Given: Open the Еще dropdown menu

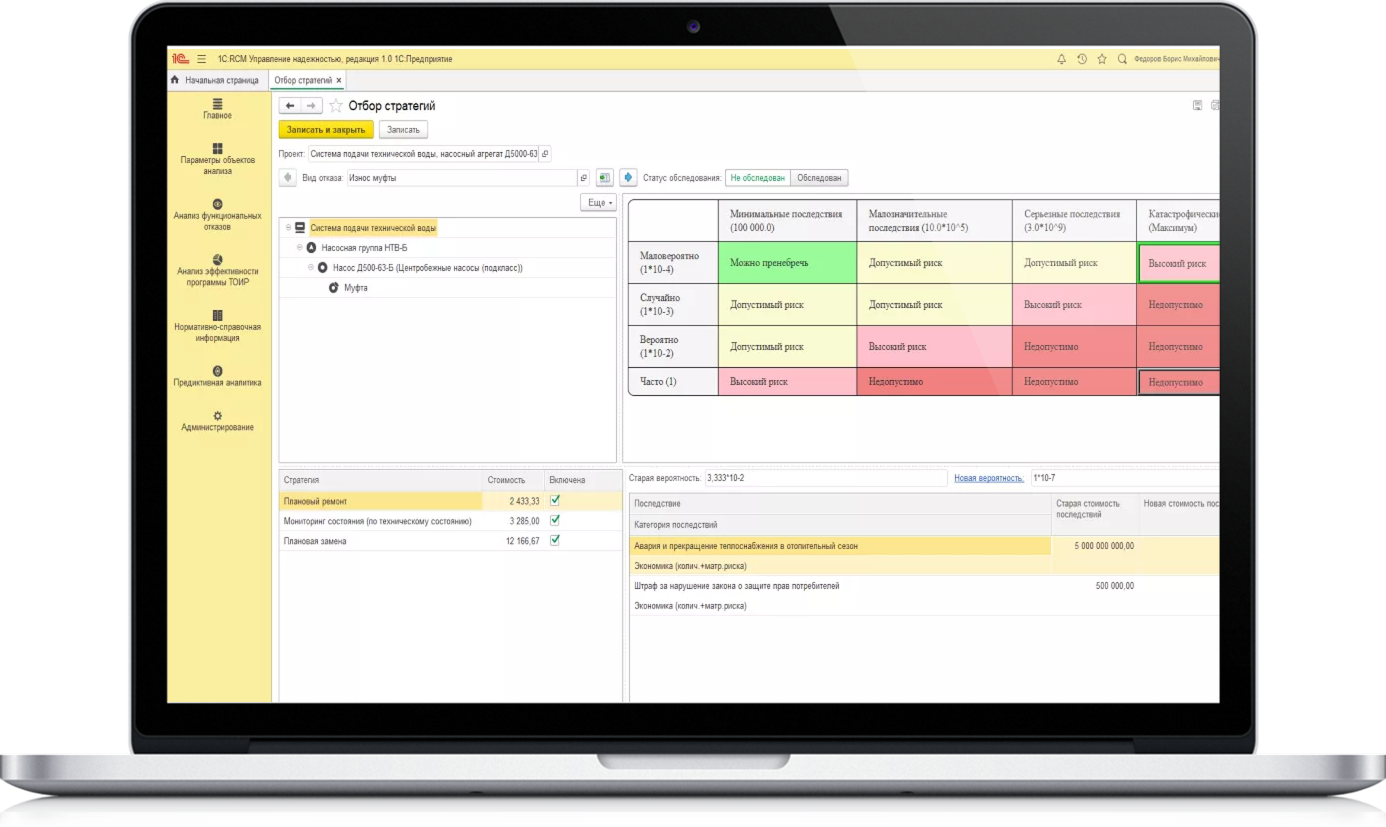Looking at the screenshot, I should [598, 203].
